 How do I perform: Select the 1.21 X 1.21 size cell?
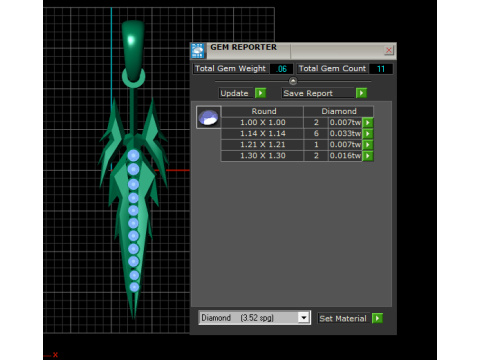263,145
